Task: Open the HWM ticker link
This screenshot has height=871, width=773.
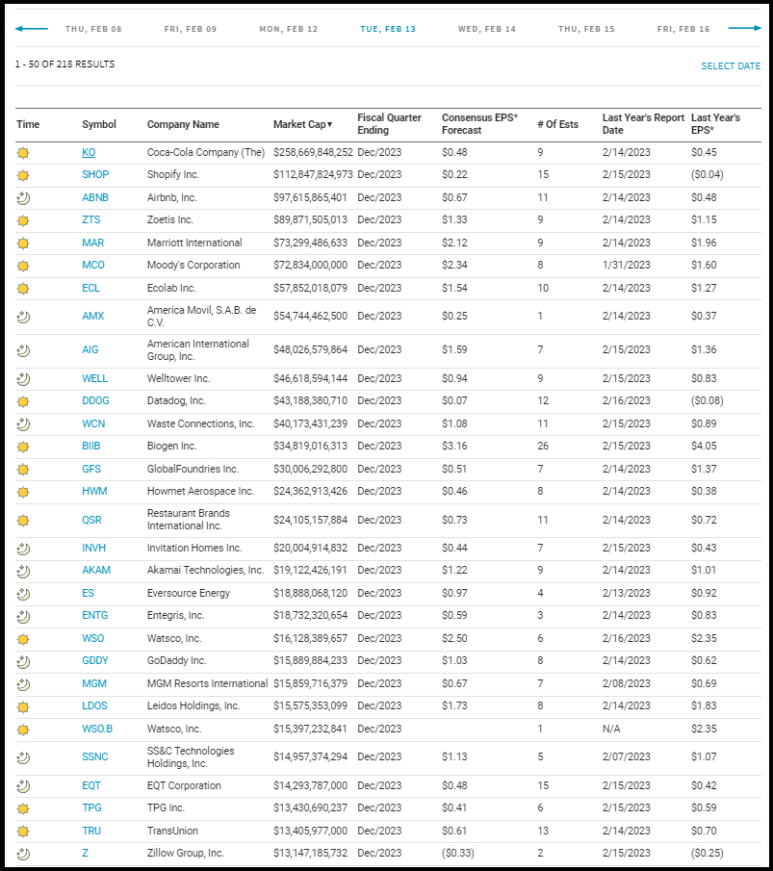Action: [x=94, y=491]
